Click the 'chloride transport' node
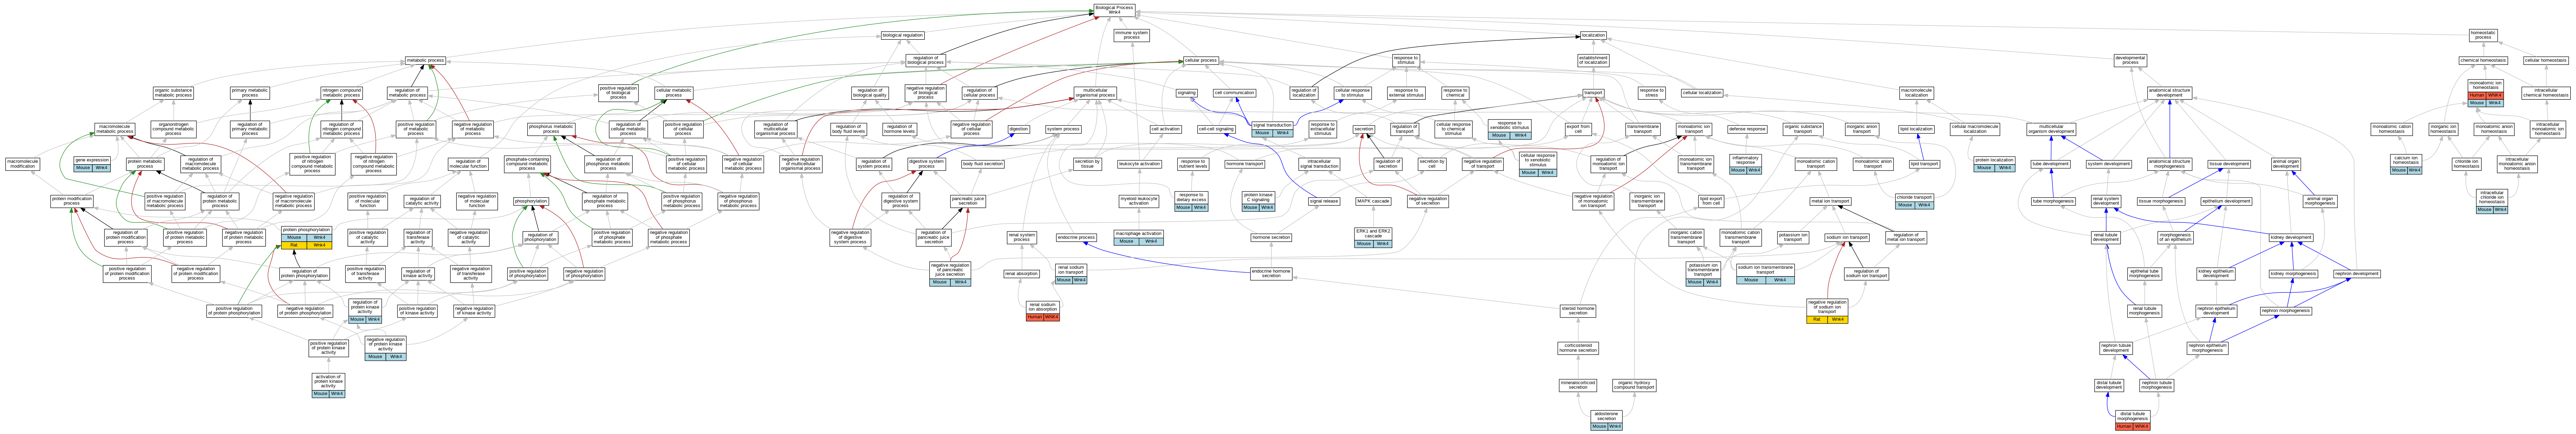Viewport: 2576px width, 434px height. [1914, 201]
